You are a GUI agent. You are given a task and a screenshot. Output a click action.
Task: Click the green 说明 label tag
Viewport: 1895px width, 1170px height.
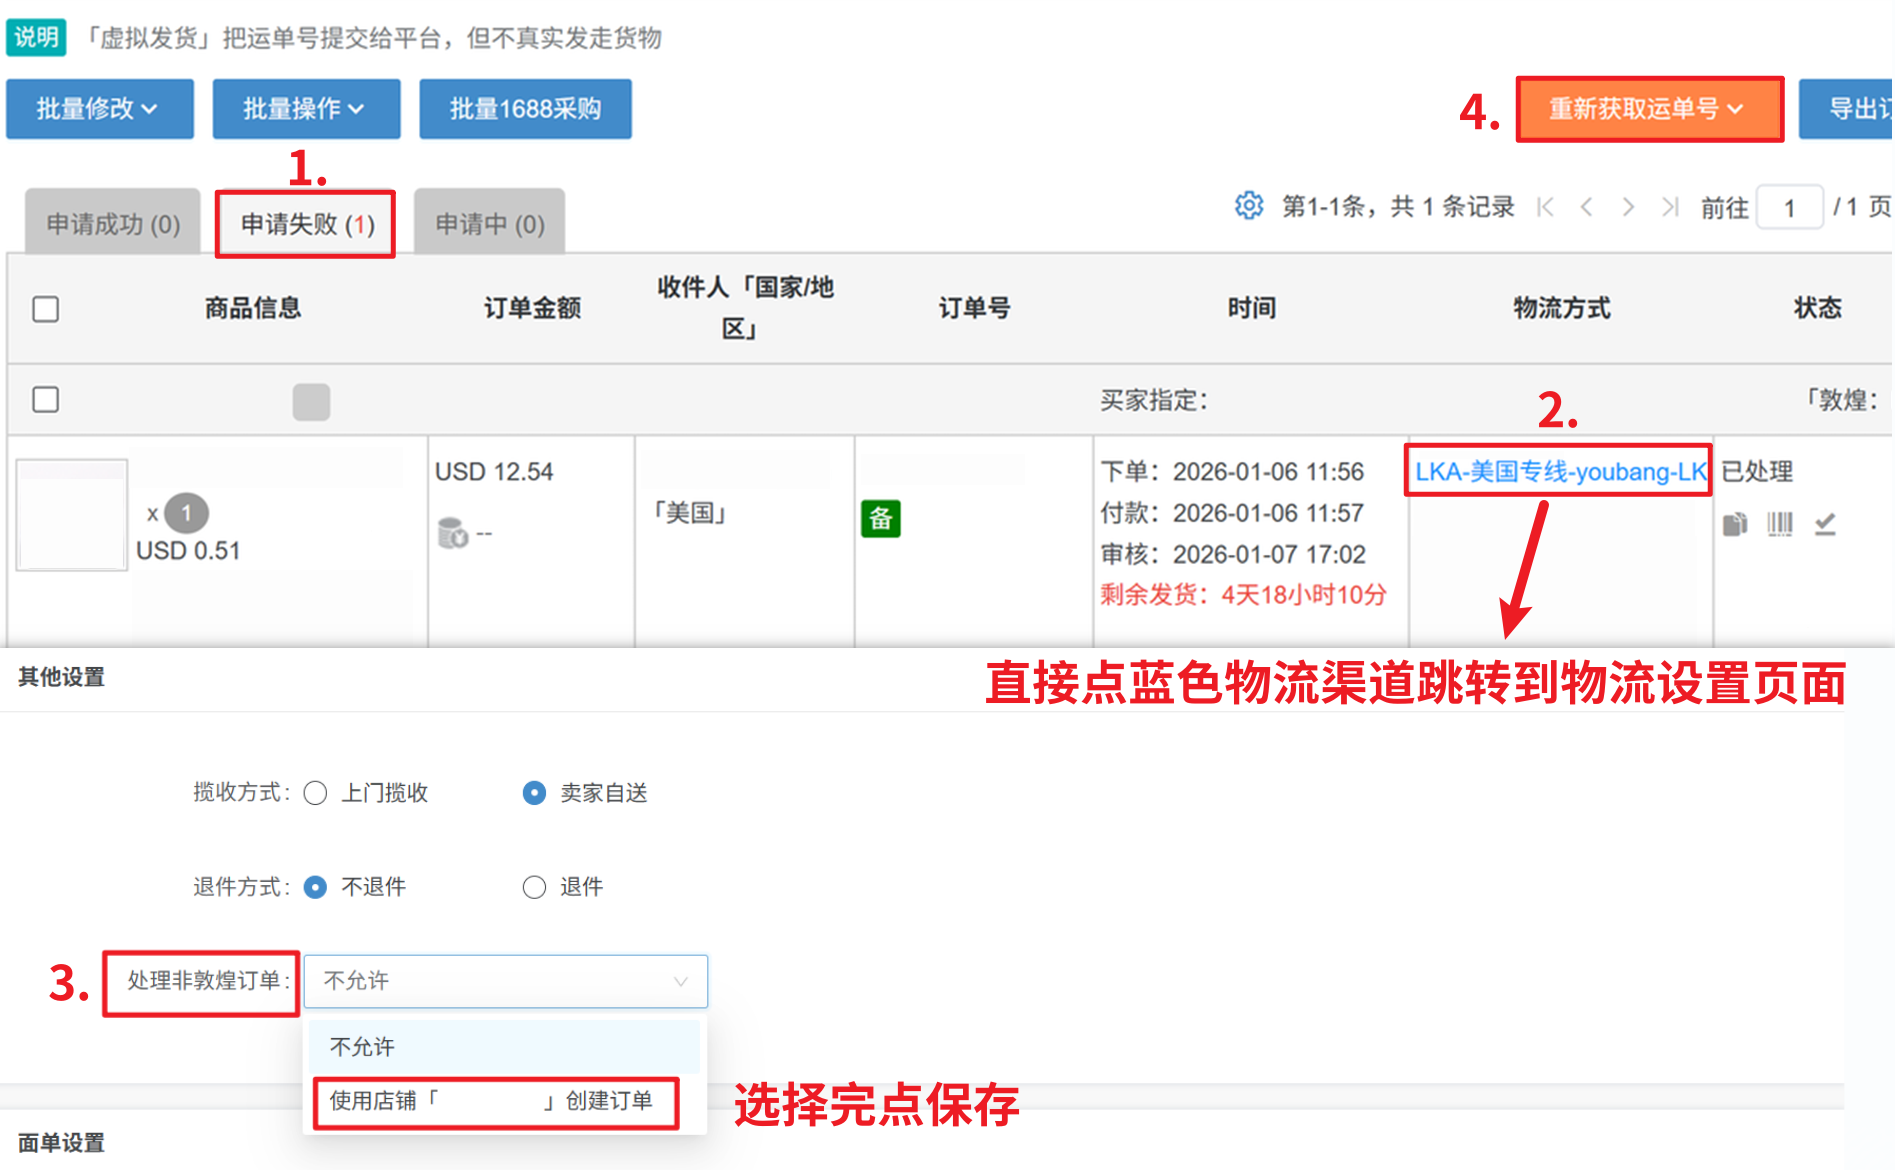[x=36, y=37]
